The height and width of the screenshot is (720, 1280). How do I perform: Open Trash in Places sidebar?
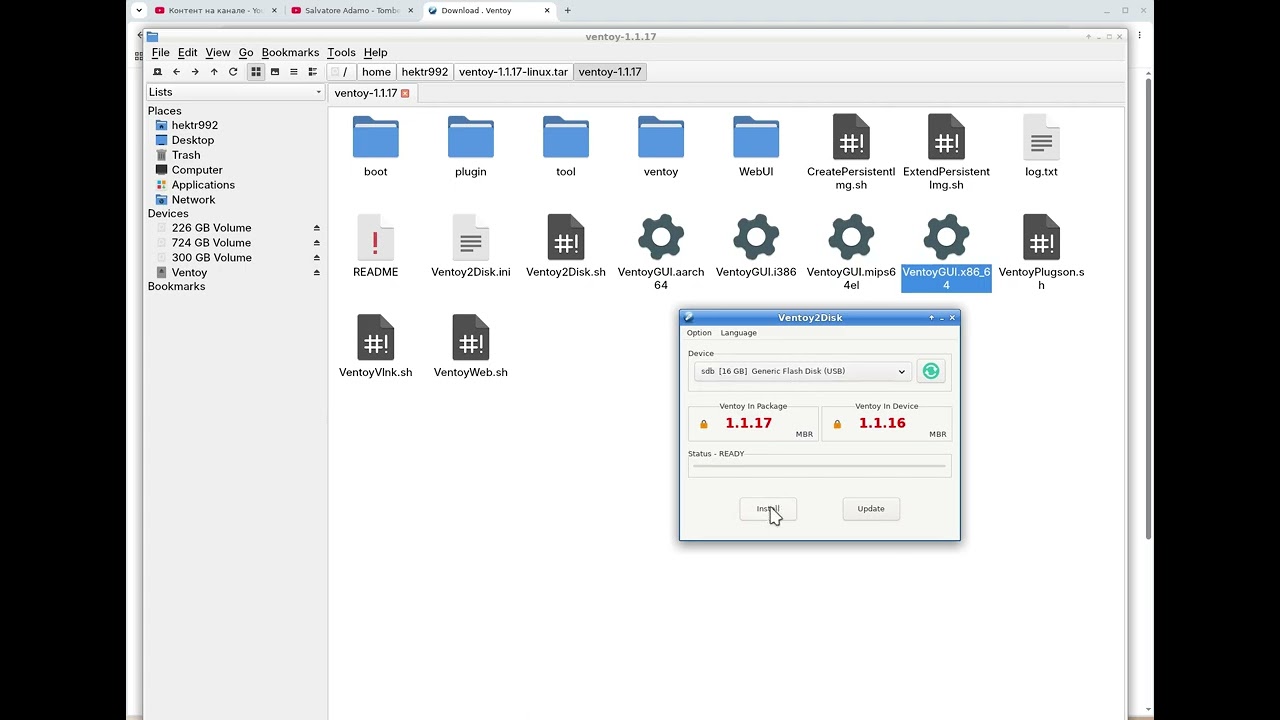tap(186, 155)
